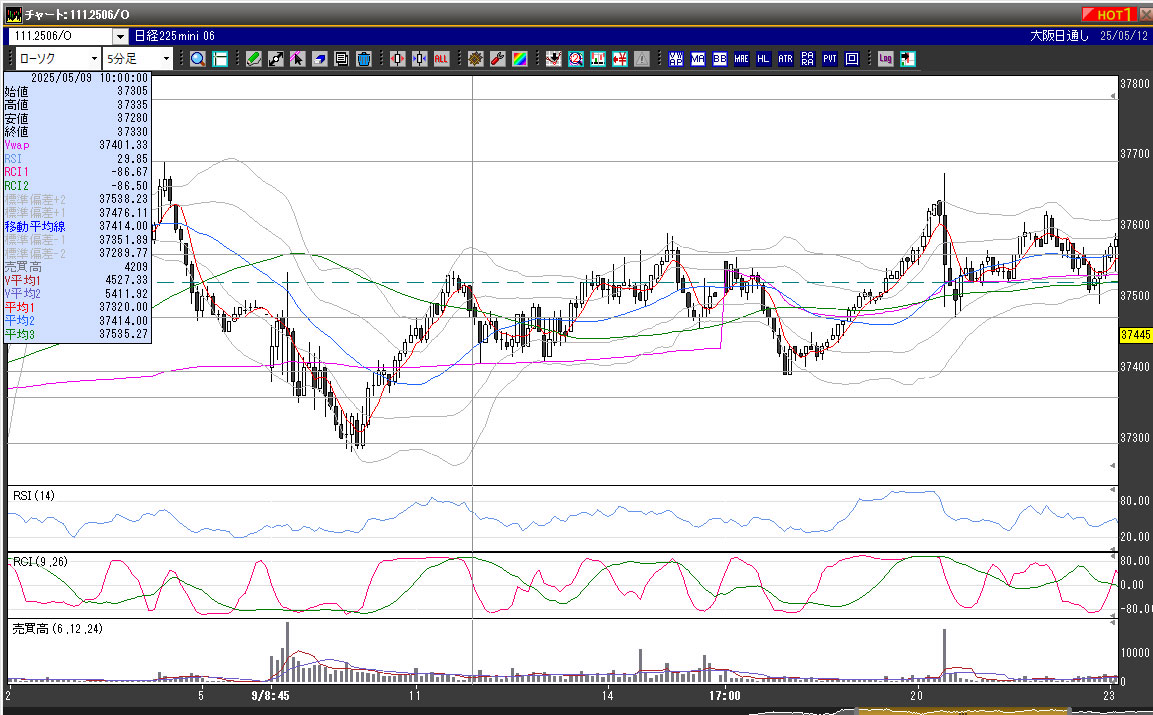
Task: Click the 9/8:45 time axis marker
Action: click(x=270, y=695)
